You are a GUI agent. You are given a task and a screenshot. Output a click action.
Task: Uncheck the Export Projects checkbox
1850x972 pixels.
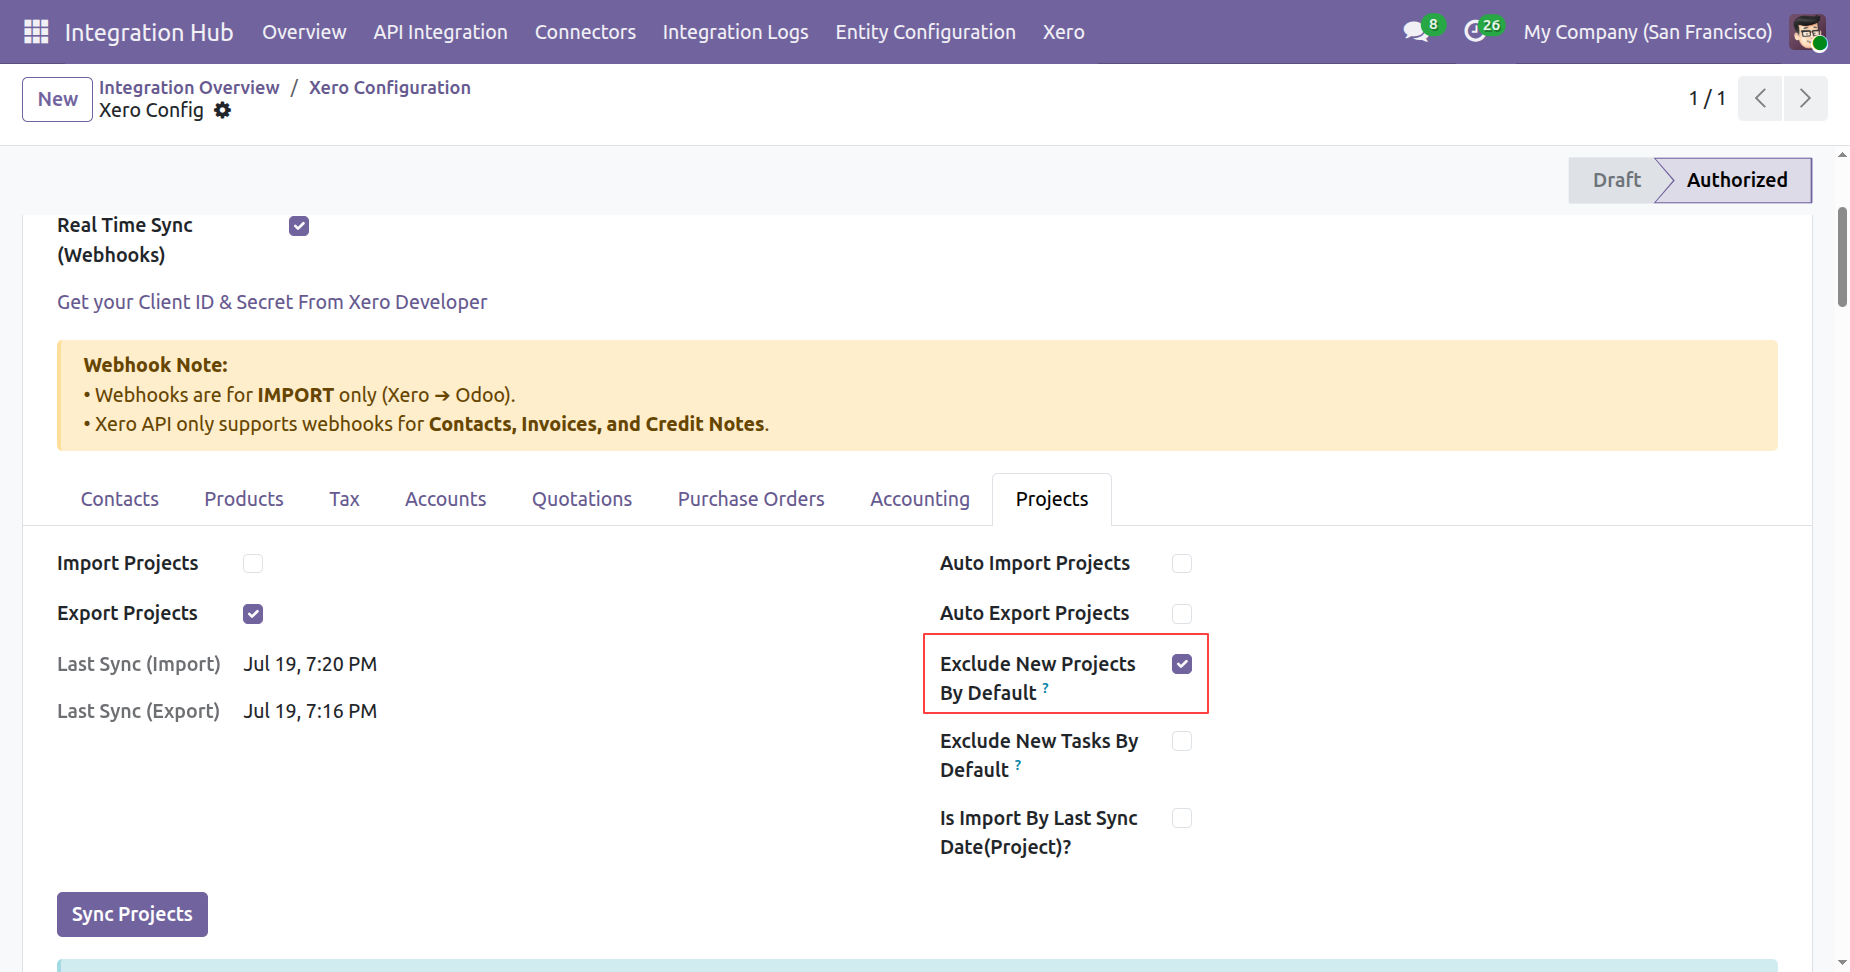[x=253, y=614]
